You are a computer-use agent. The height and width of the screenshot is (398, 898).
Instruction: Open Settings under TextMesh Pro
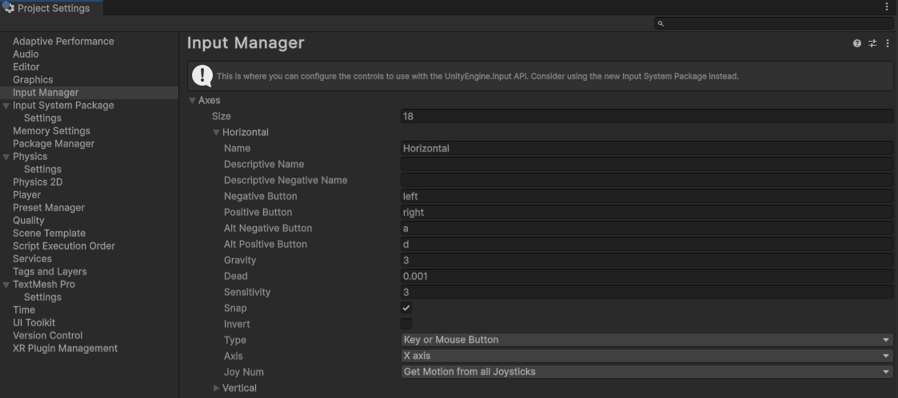click(42, 297)
